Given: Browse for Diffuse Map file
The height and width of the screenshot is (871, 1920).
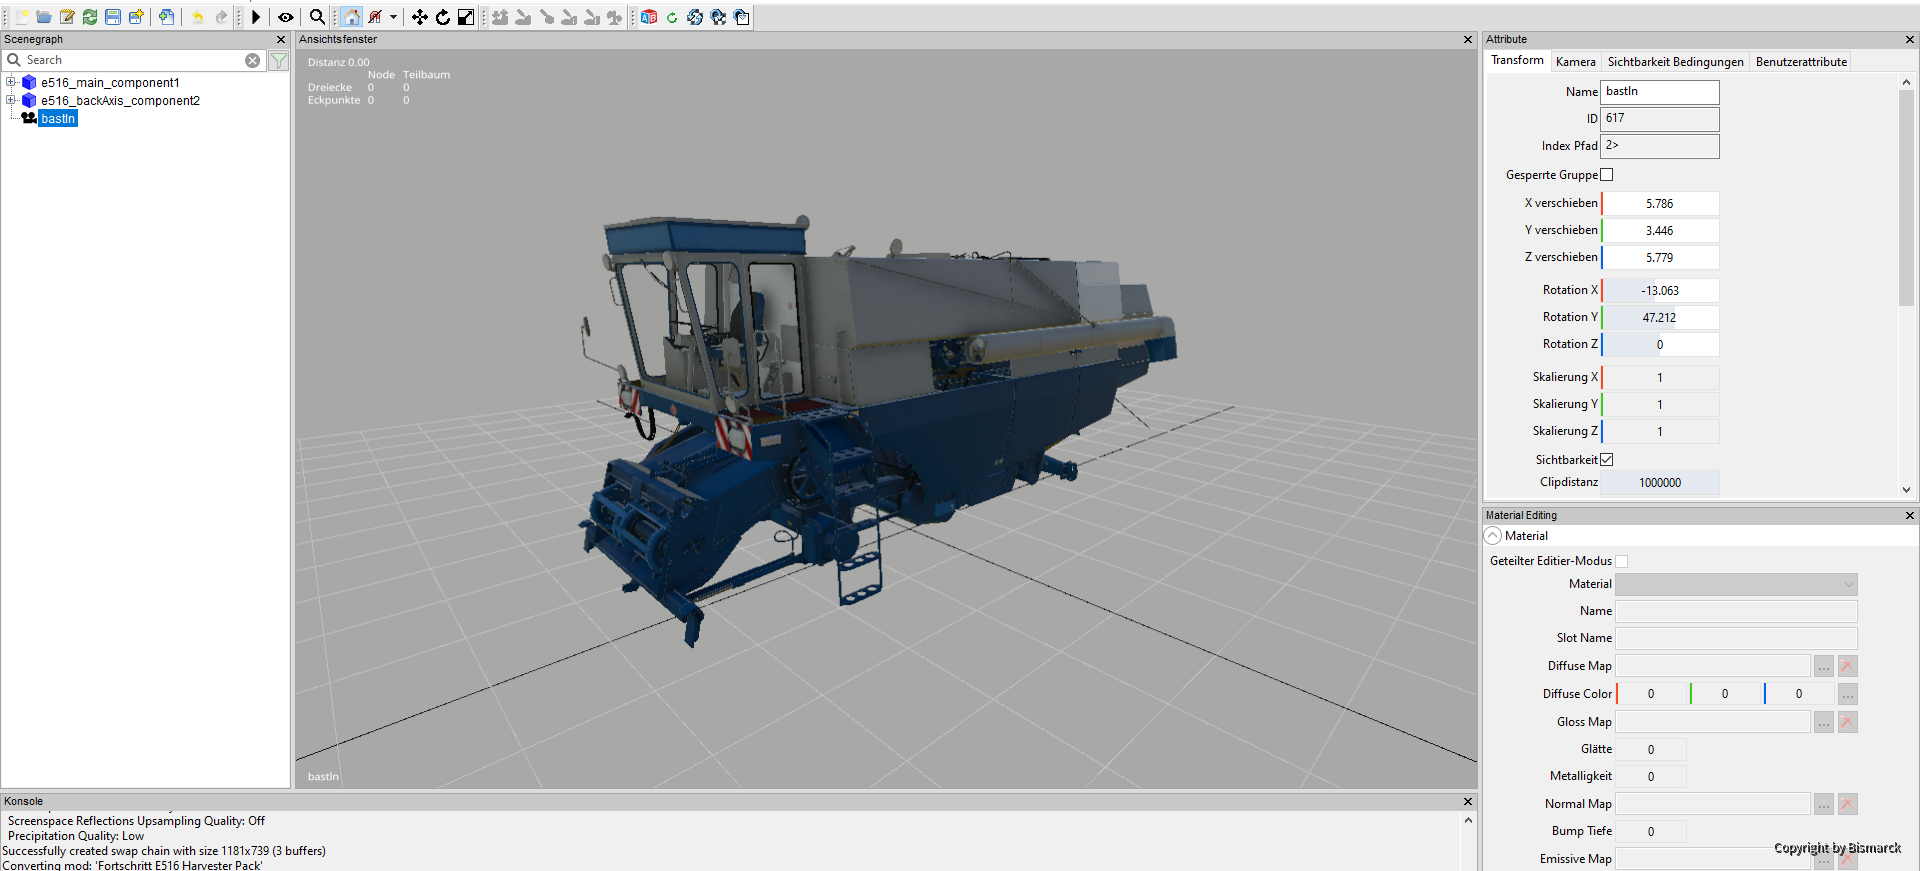Looking at the screenshot, I should click(1824, 666).
